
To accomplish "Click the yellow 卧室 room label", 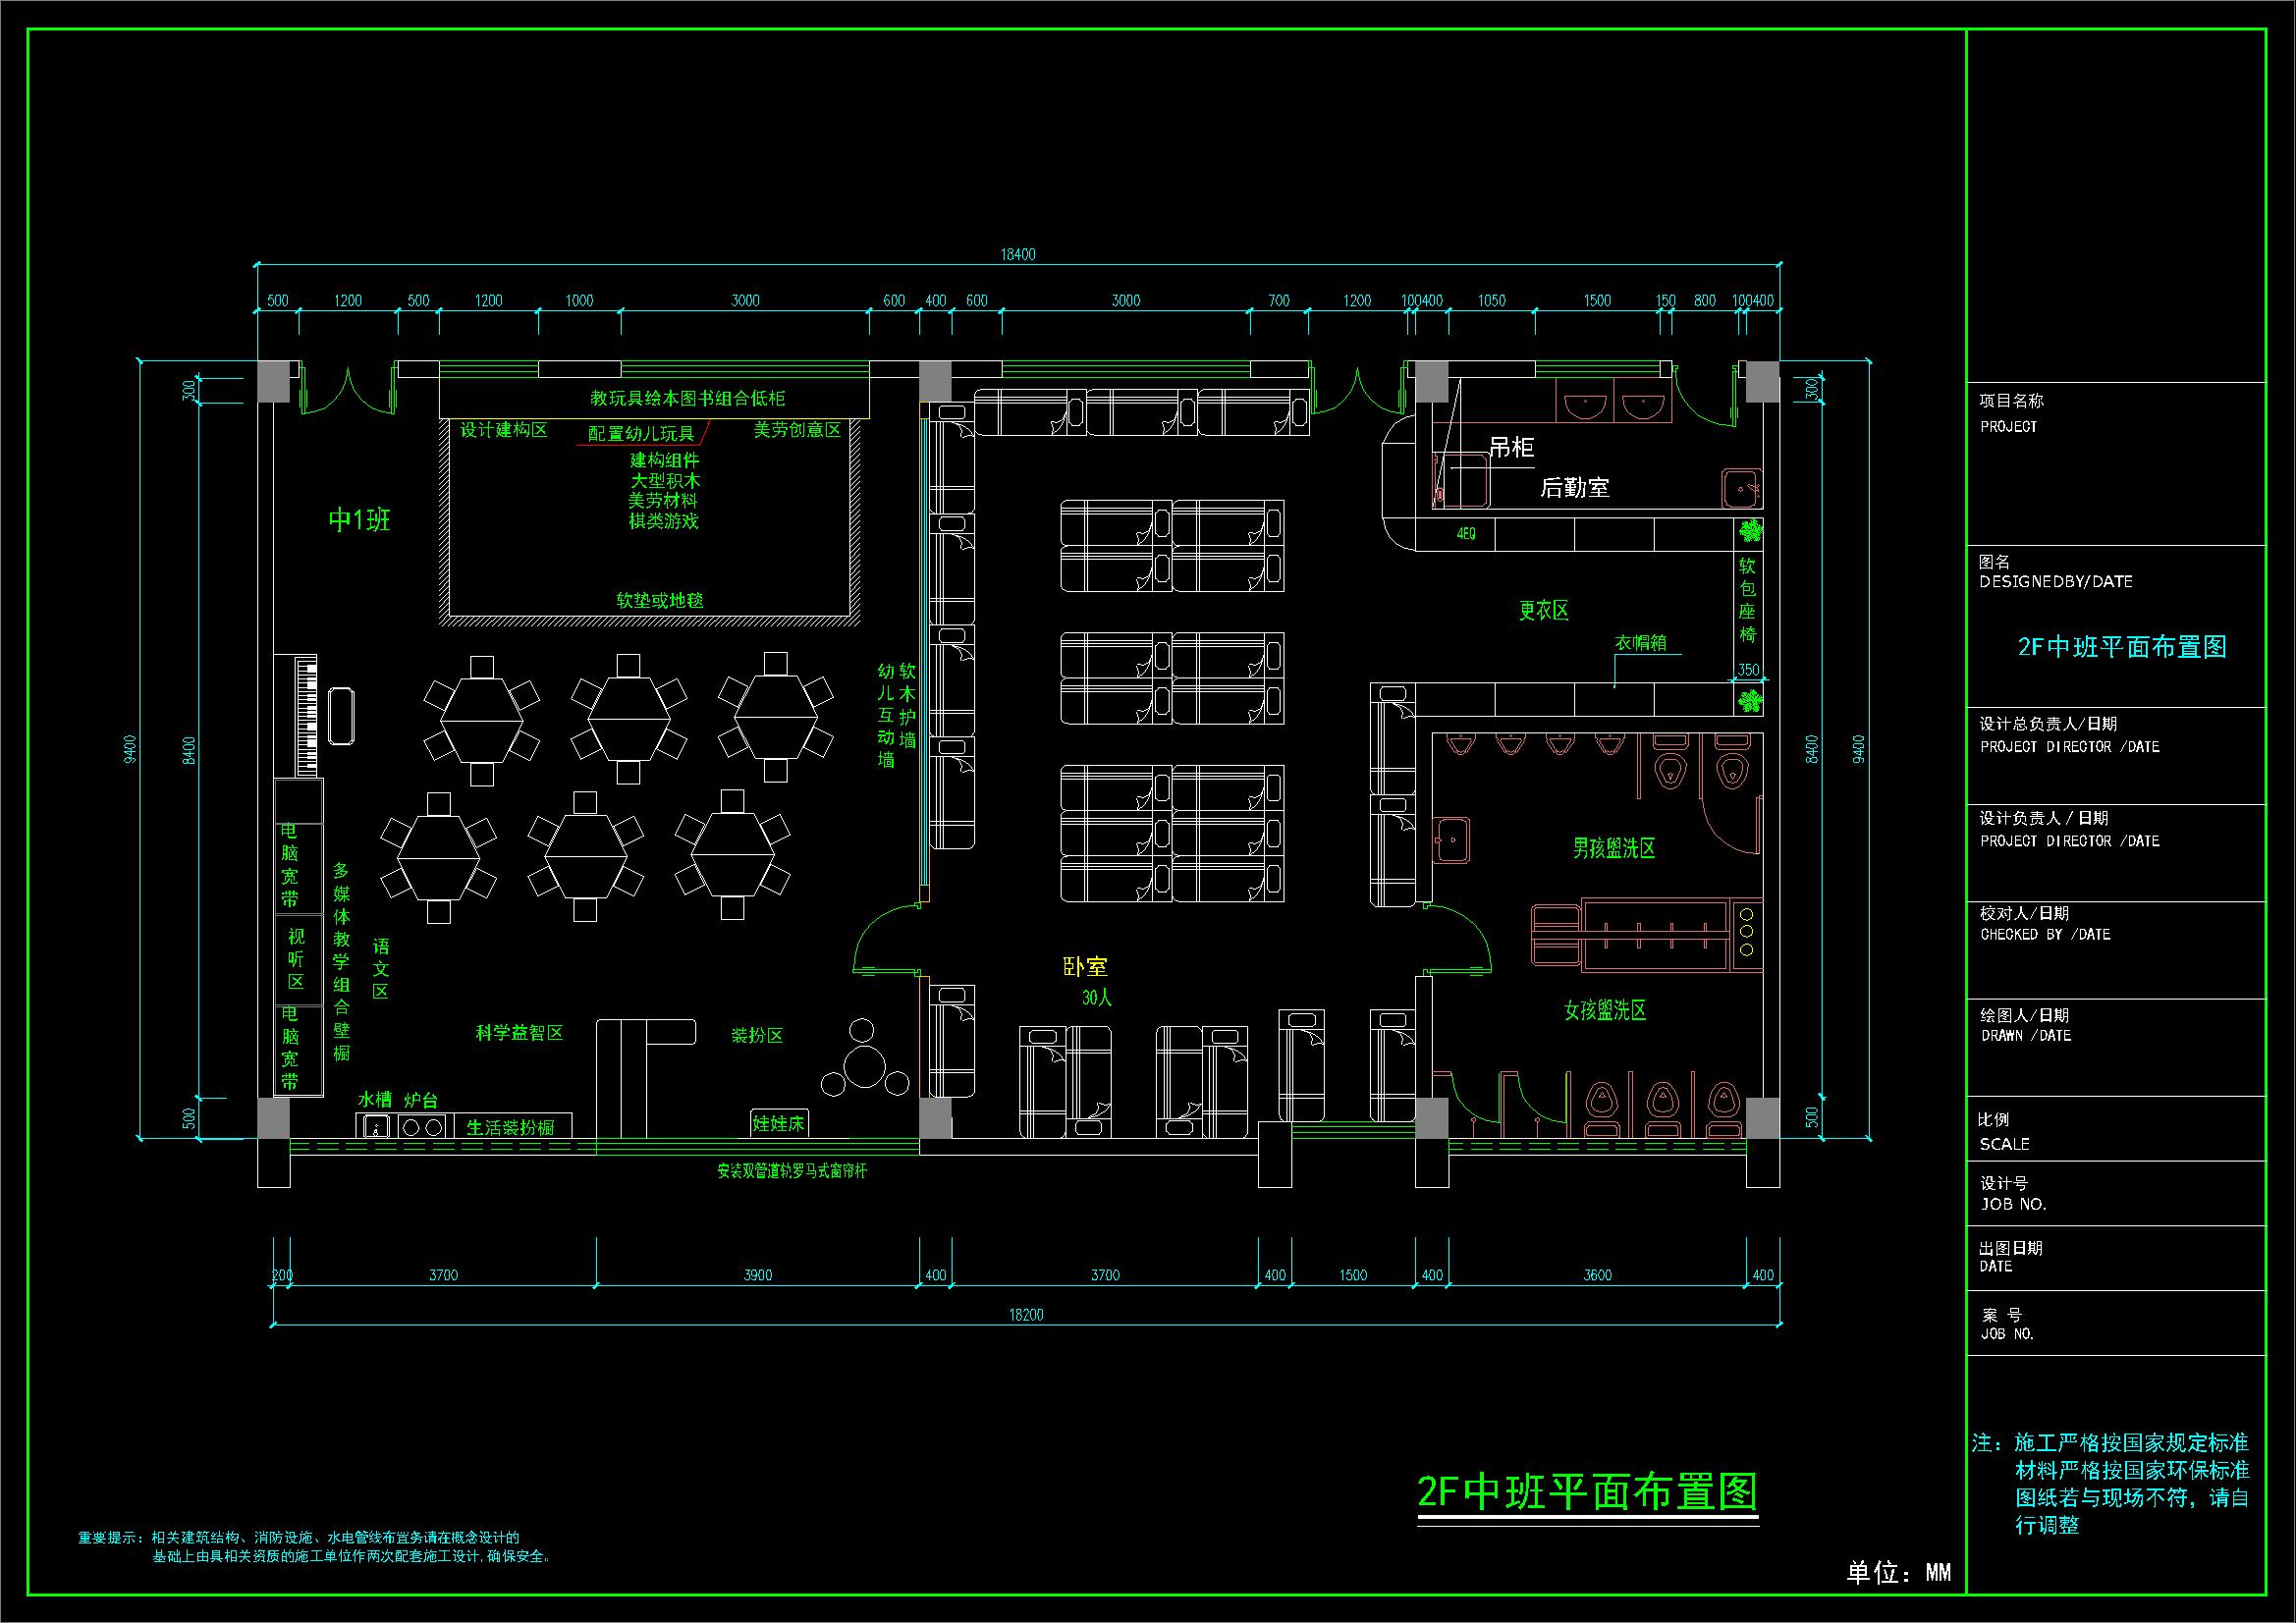I will (x=1085, y=967).
